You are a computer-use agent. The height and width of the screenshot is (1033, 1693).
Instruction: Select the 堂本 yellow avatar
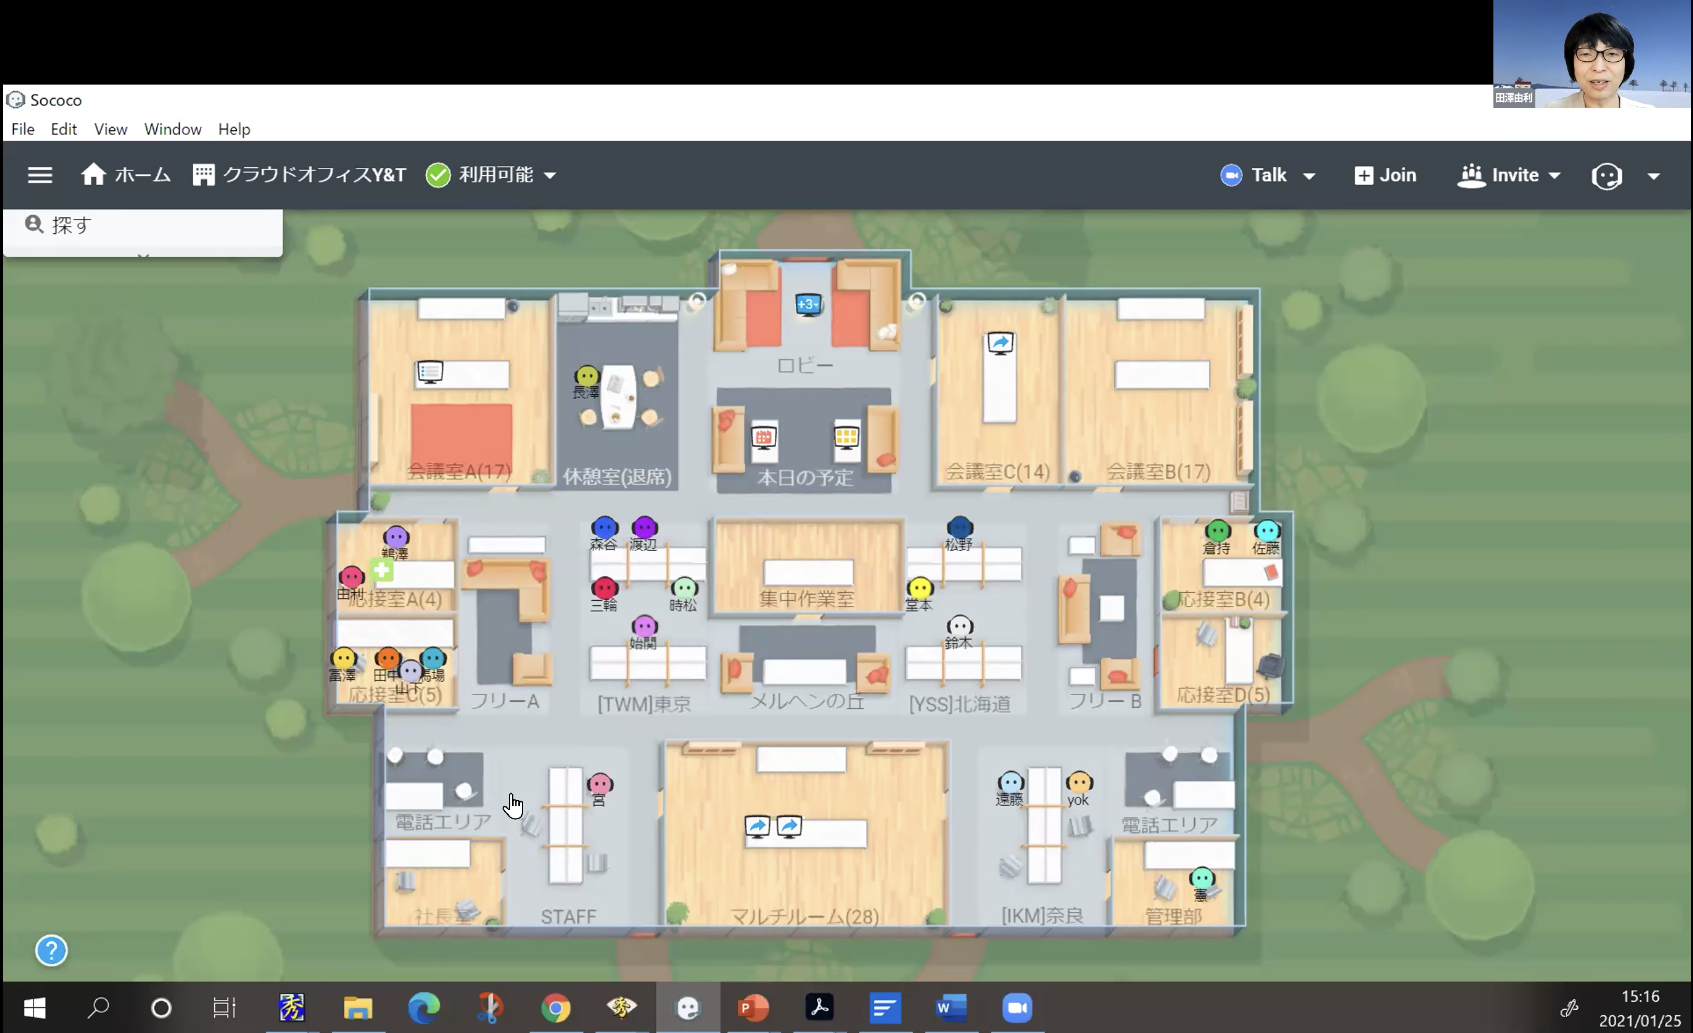[x=919, y=589]
